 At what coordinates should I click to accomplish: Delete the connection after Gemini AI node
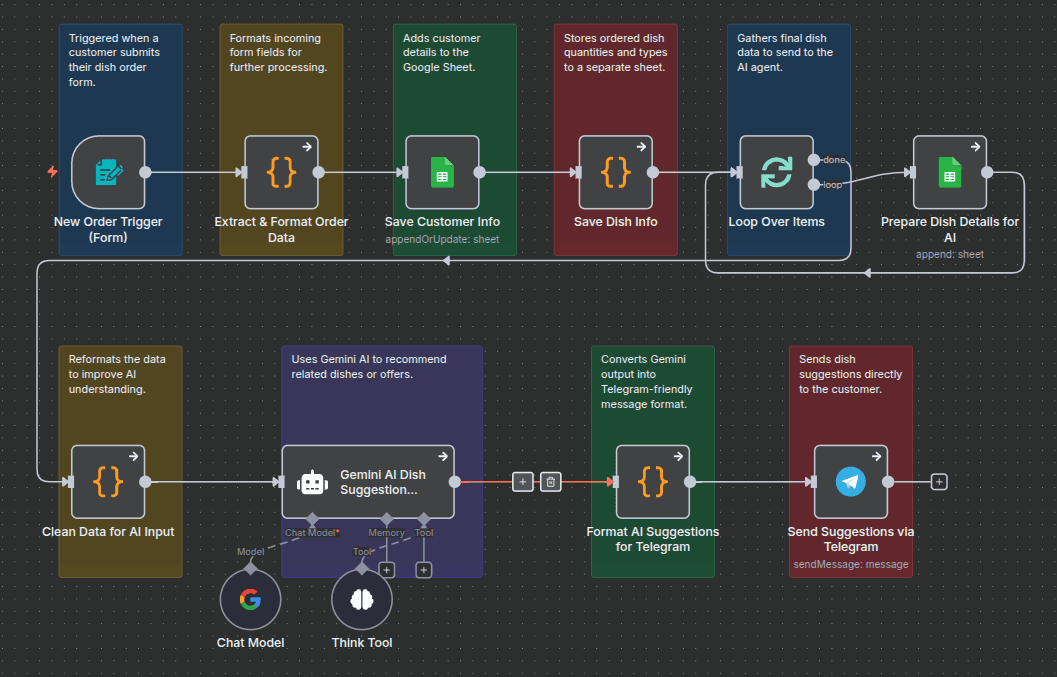coord(550,481)
